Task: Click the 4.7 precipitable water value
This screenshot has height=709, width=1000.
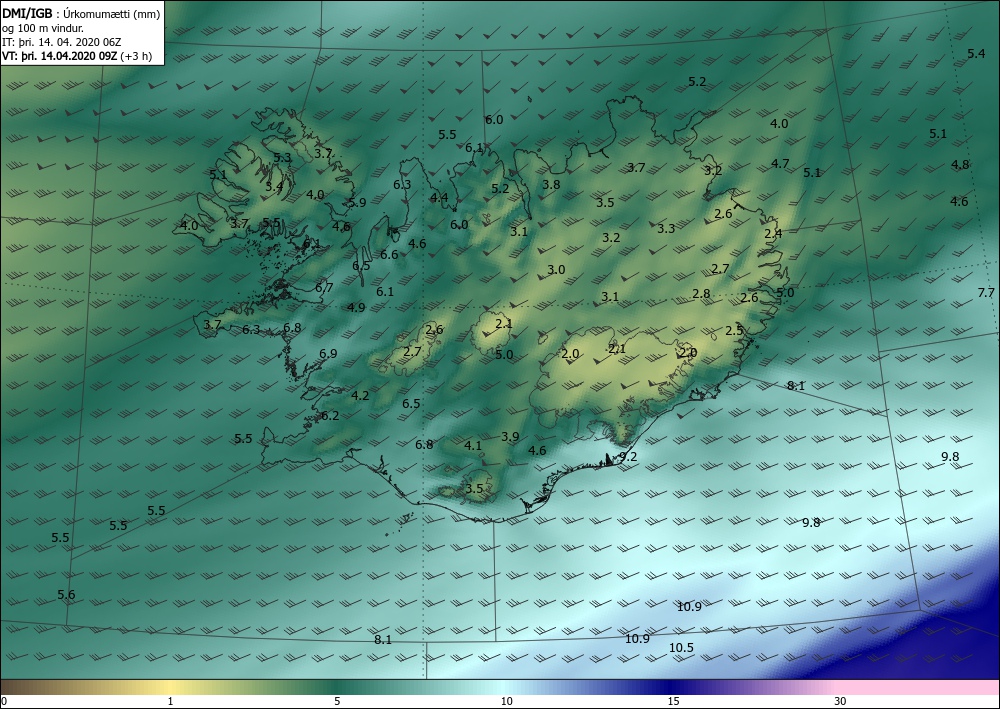Action: point(780,164)
